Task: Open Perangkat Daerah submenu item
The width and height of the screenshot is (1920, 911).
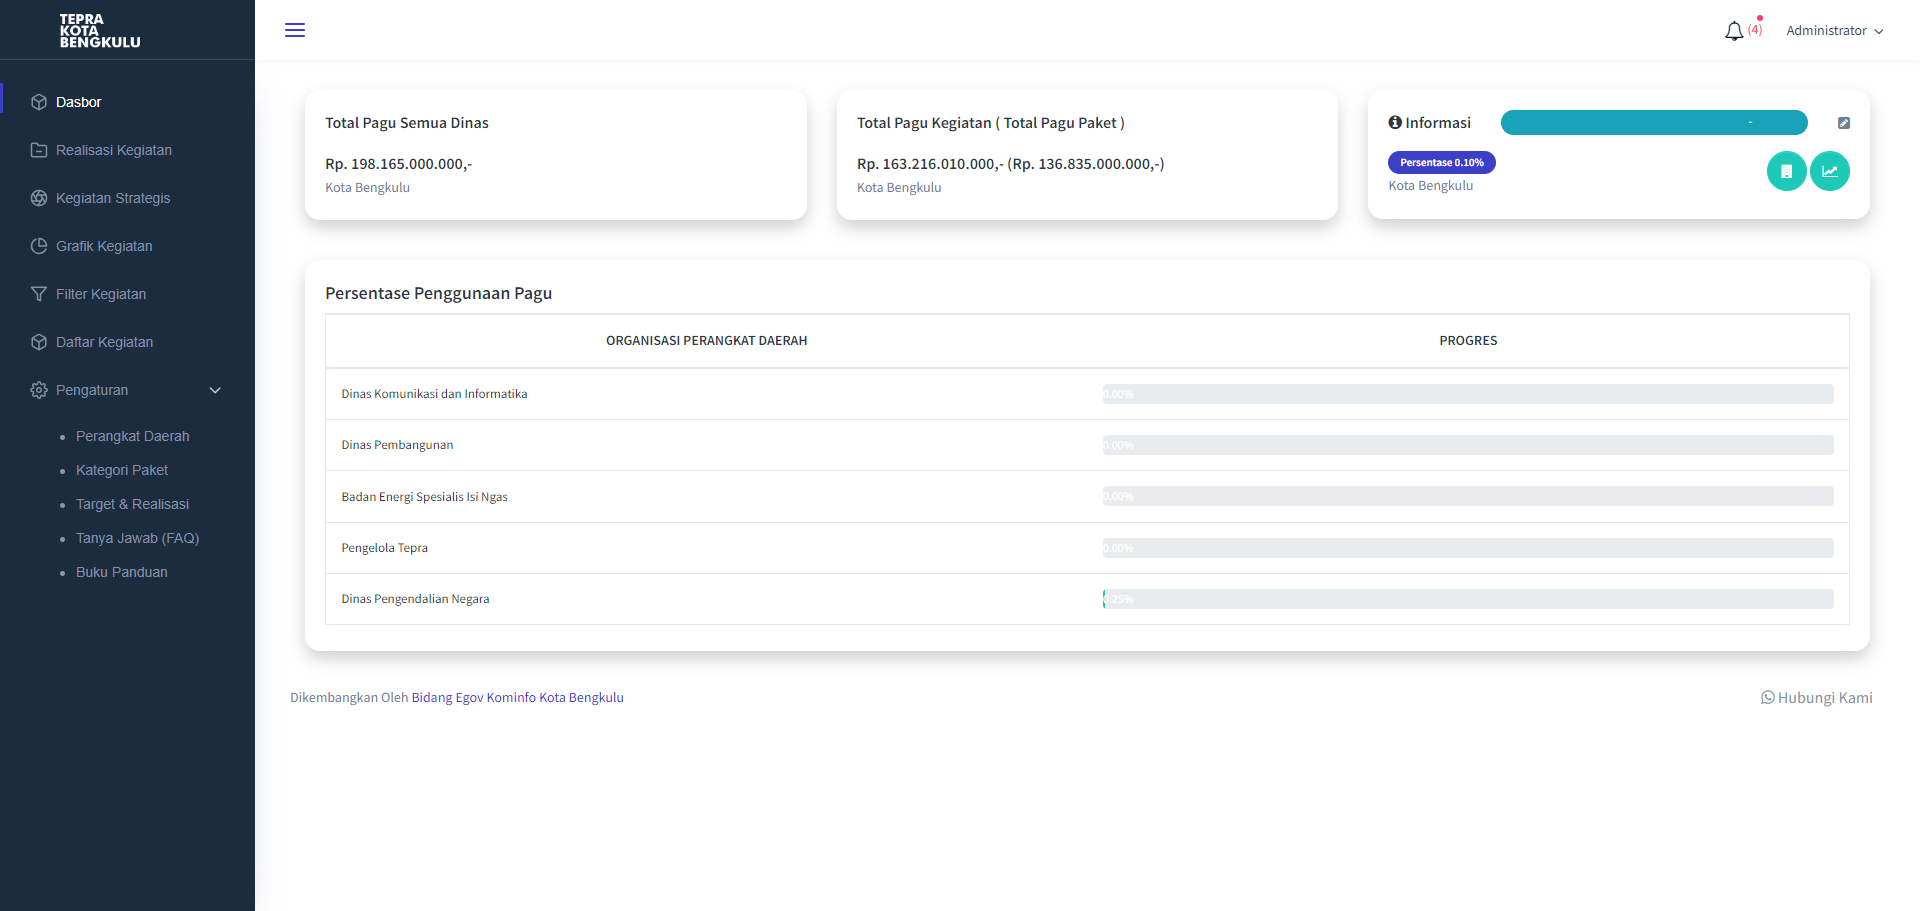Action: (133, 436)
